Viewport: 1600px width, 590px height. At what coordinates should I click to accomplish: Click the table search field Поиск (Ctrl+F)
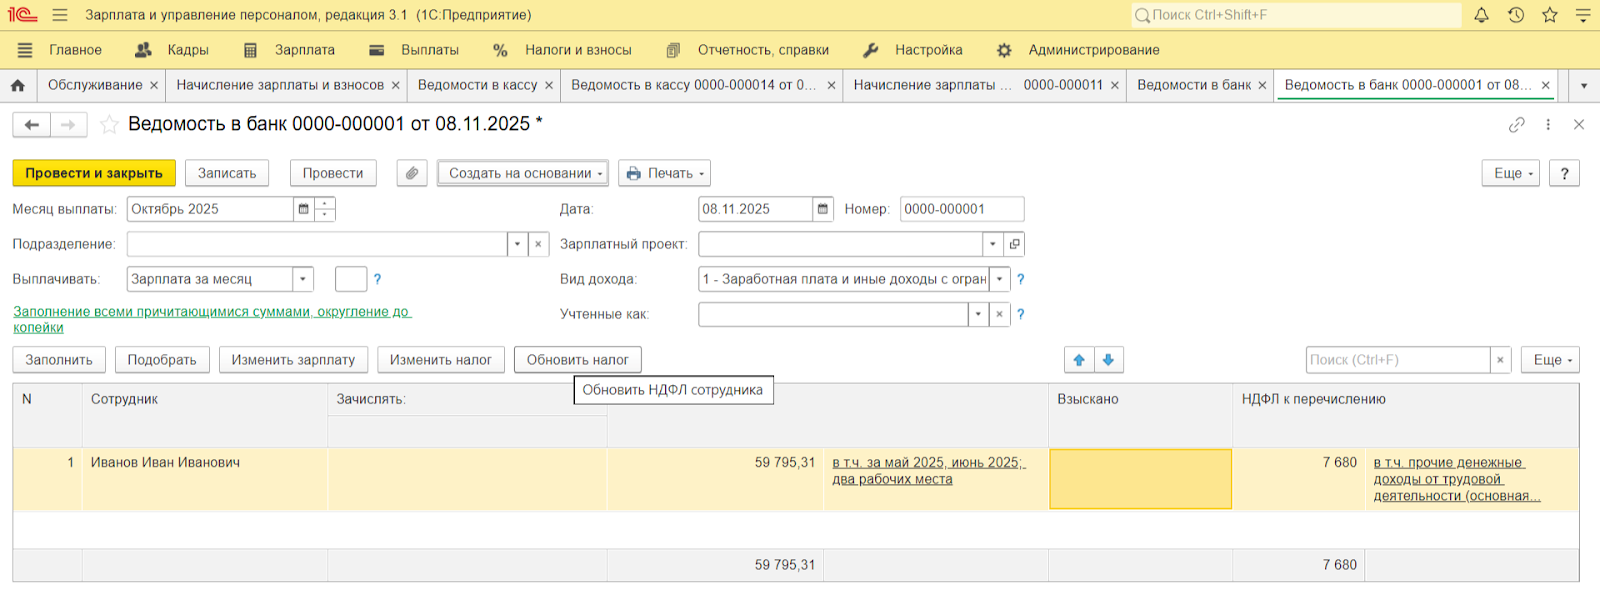coord(1397,360)
